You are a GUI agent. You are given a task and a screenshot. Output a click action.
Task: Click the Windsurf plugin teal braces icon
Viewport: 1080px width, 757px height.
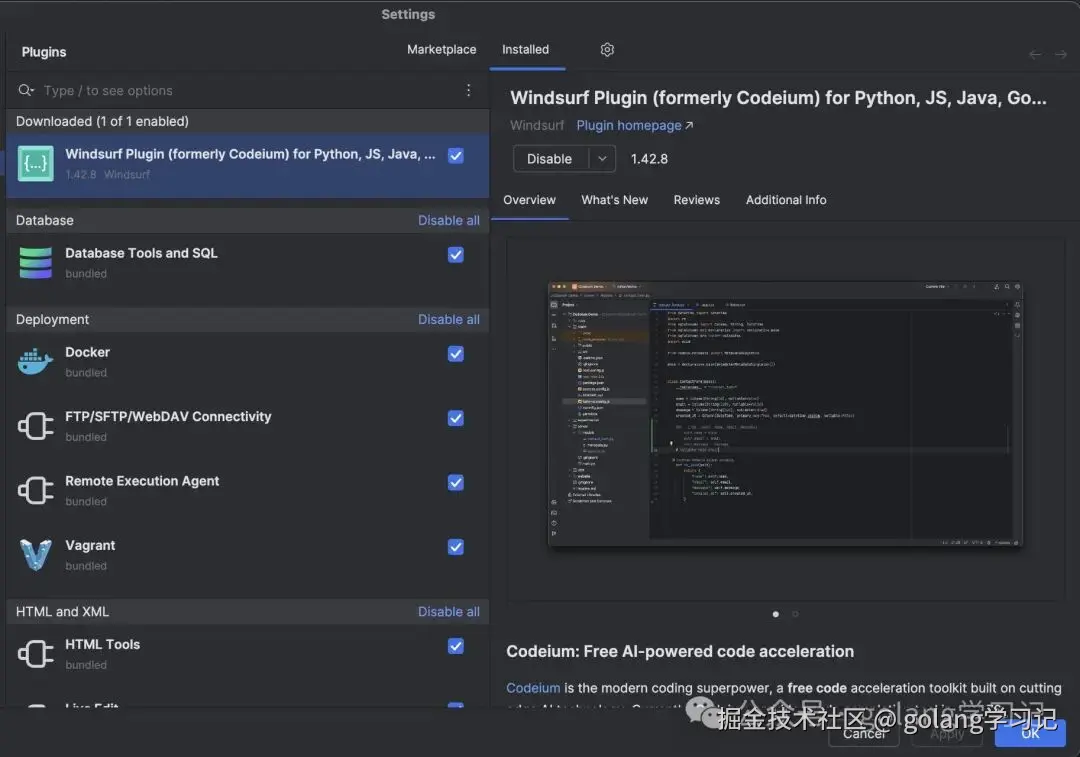(x=36, y=164)
